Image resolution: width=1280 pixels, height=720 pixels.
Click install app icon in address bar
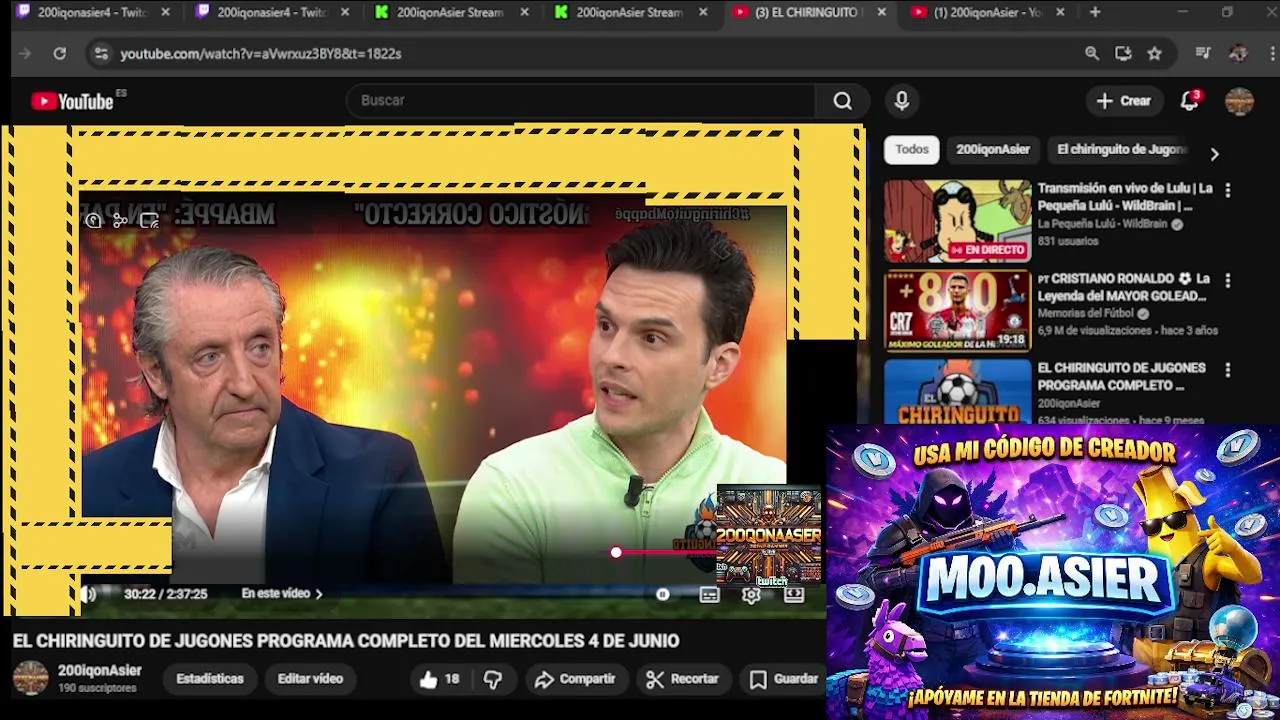point(1123,54)
